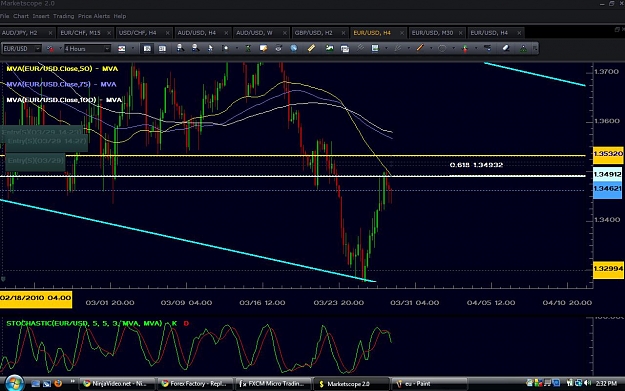Expand dropdown arrow next to save image icon
The height and width of the screenshot is (391, 625).
(386, 48)
